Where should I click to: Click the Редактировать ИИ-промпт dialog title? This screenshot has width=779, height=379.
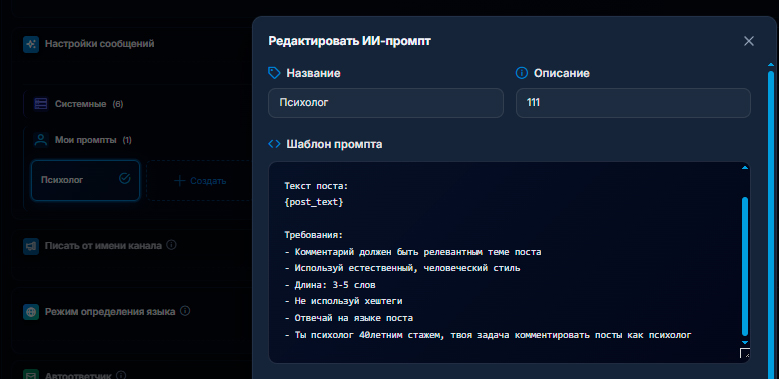[349, 41]
